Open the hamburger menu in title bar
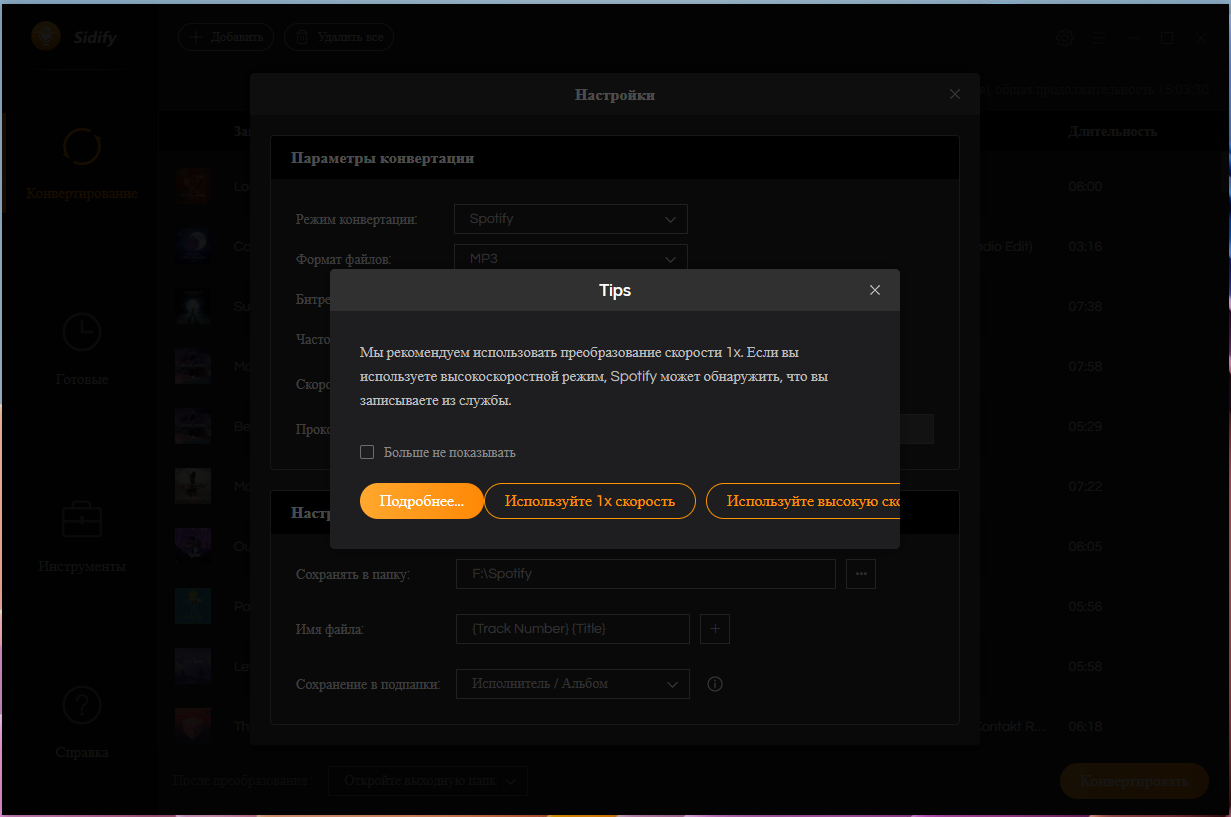 click(1099, 38)
